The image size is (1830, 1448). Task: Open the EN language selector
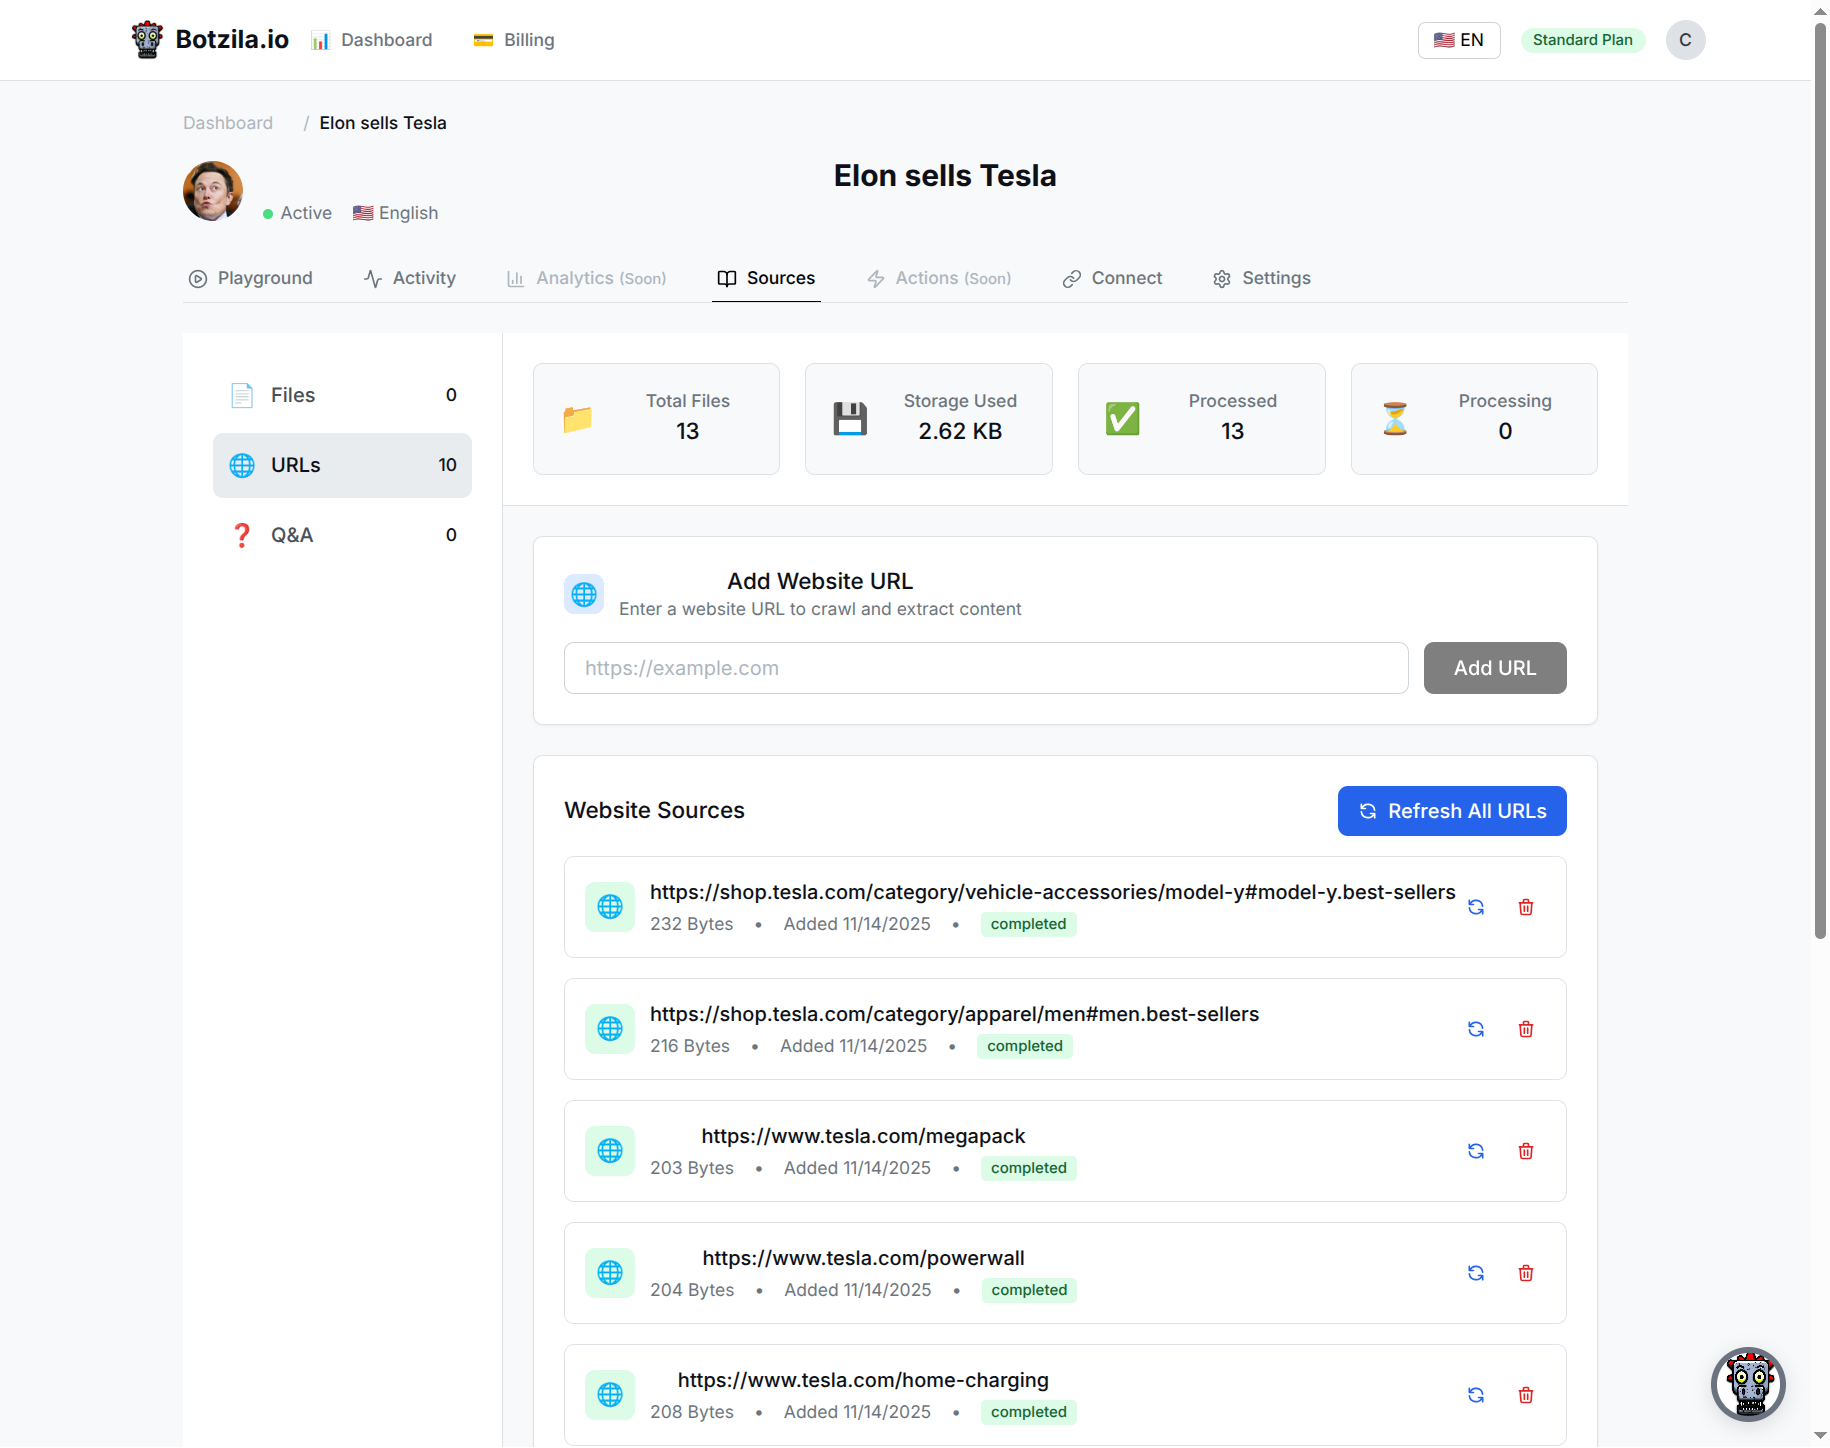click(1459, 40)
